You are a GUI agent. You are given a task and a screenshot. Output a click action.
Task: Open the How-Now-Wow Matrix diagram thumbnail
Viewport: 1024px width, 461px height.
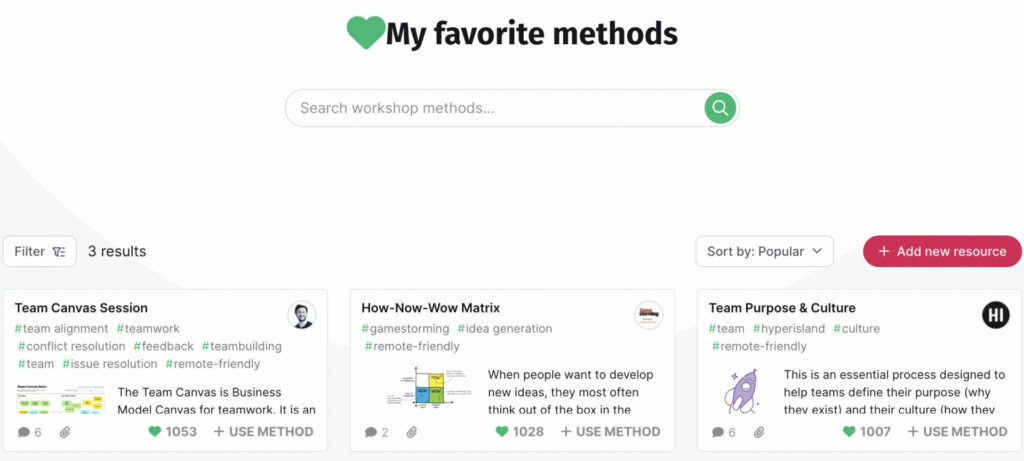click(427, 389)
